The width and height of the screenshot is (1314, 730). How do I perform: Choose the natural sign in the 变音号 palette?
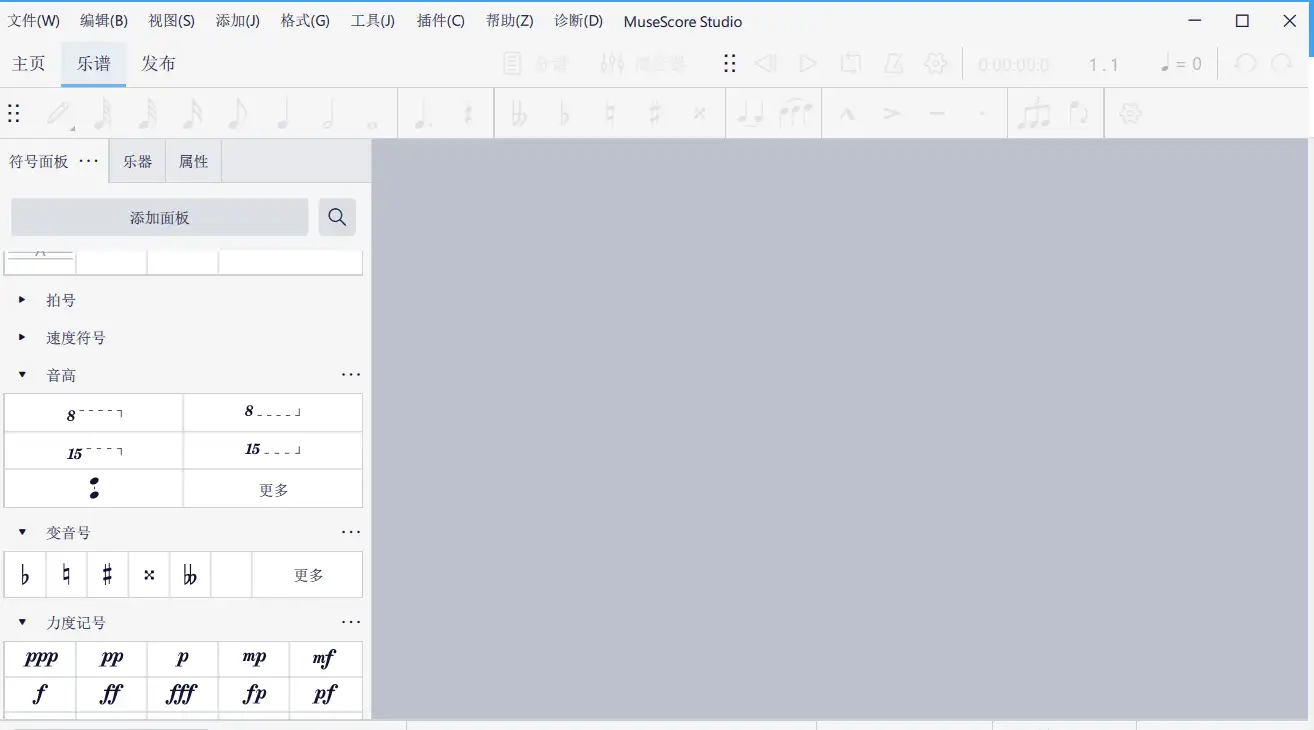(x=66, y=575)
